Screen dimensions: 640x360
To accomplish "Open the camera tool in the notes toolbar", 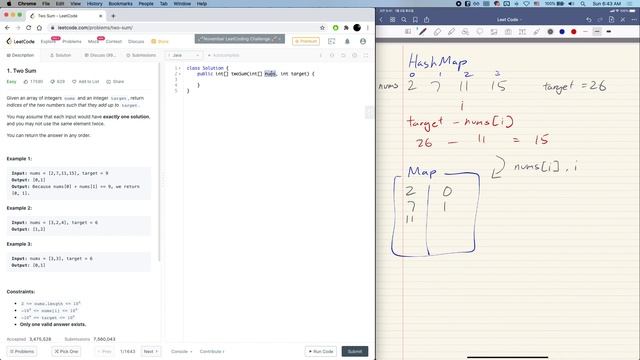I will pyautogui.click(x=508, y=31).
